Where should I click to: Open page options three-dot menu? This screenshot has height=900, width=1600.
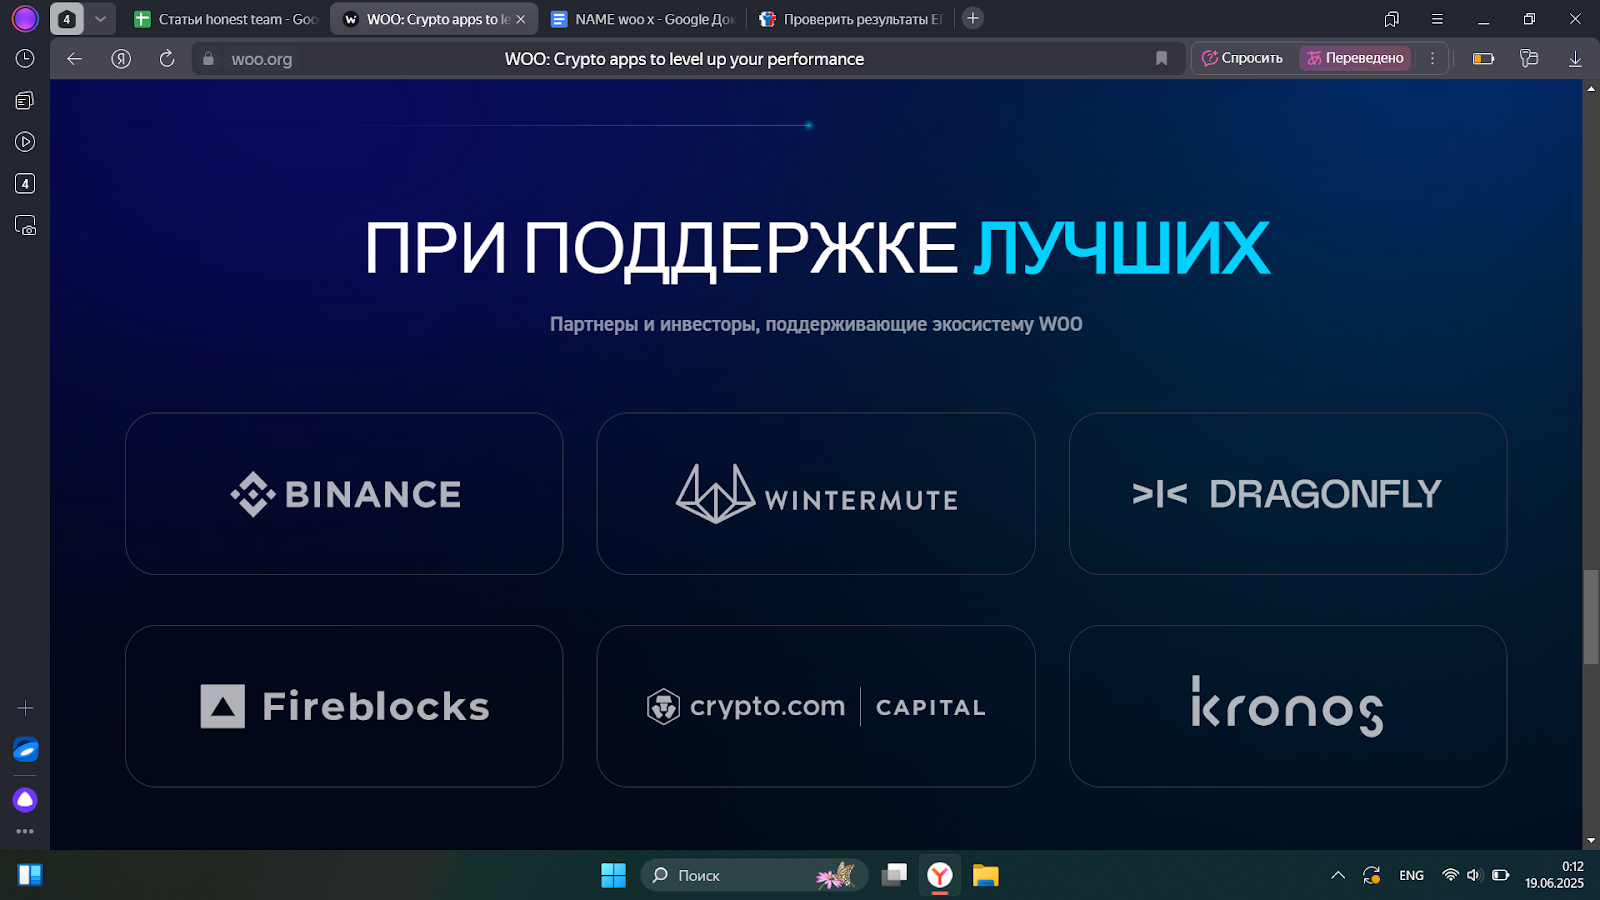1432,58
